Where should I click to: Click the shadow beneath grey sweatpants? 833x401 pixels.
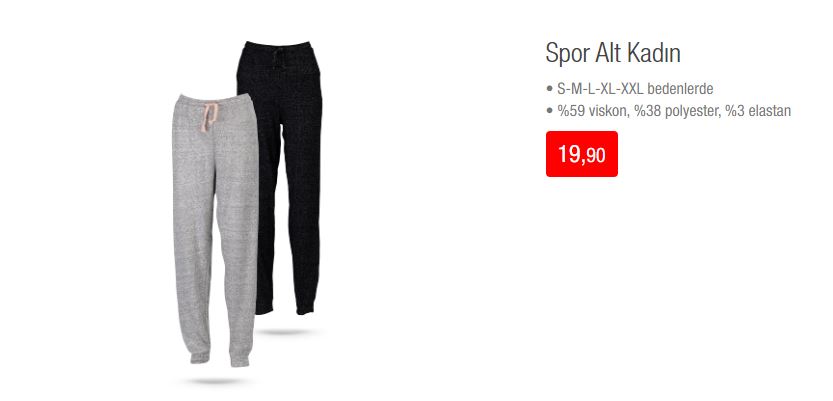click(214, 381)
